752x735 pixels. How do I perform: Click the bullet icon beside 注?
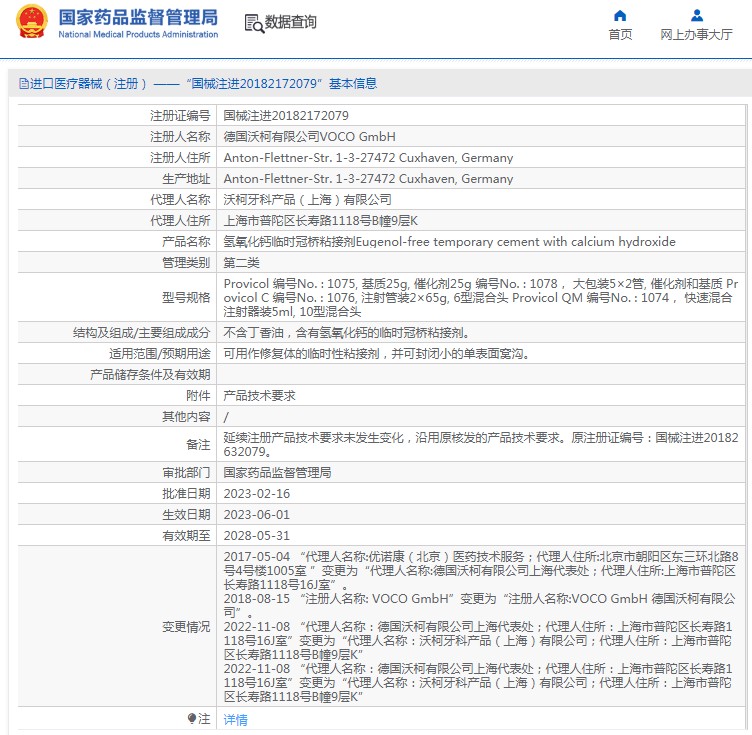pyautogui.click(x=192, y=718)
